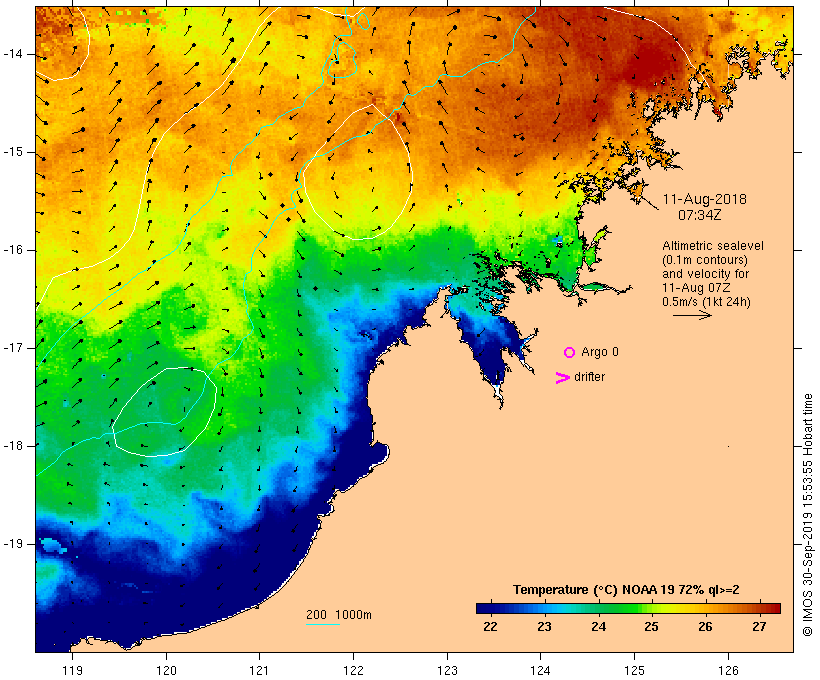This screenshot has height=680, width=820.
Task: Click the 'Altimetric sealevel' text line
Action: tap(713, 246)
